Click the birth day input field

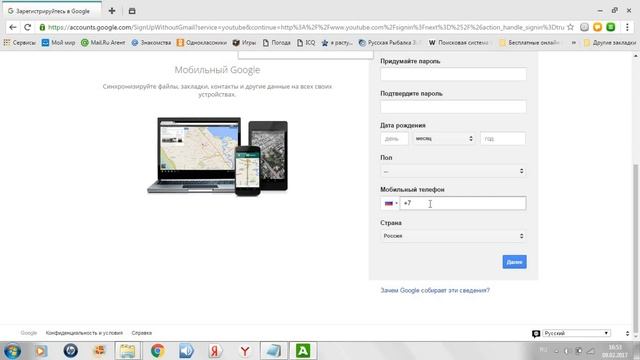tap(394, 139)
